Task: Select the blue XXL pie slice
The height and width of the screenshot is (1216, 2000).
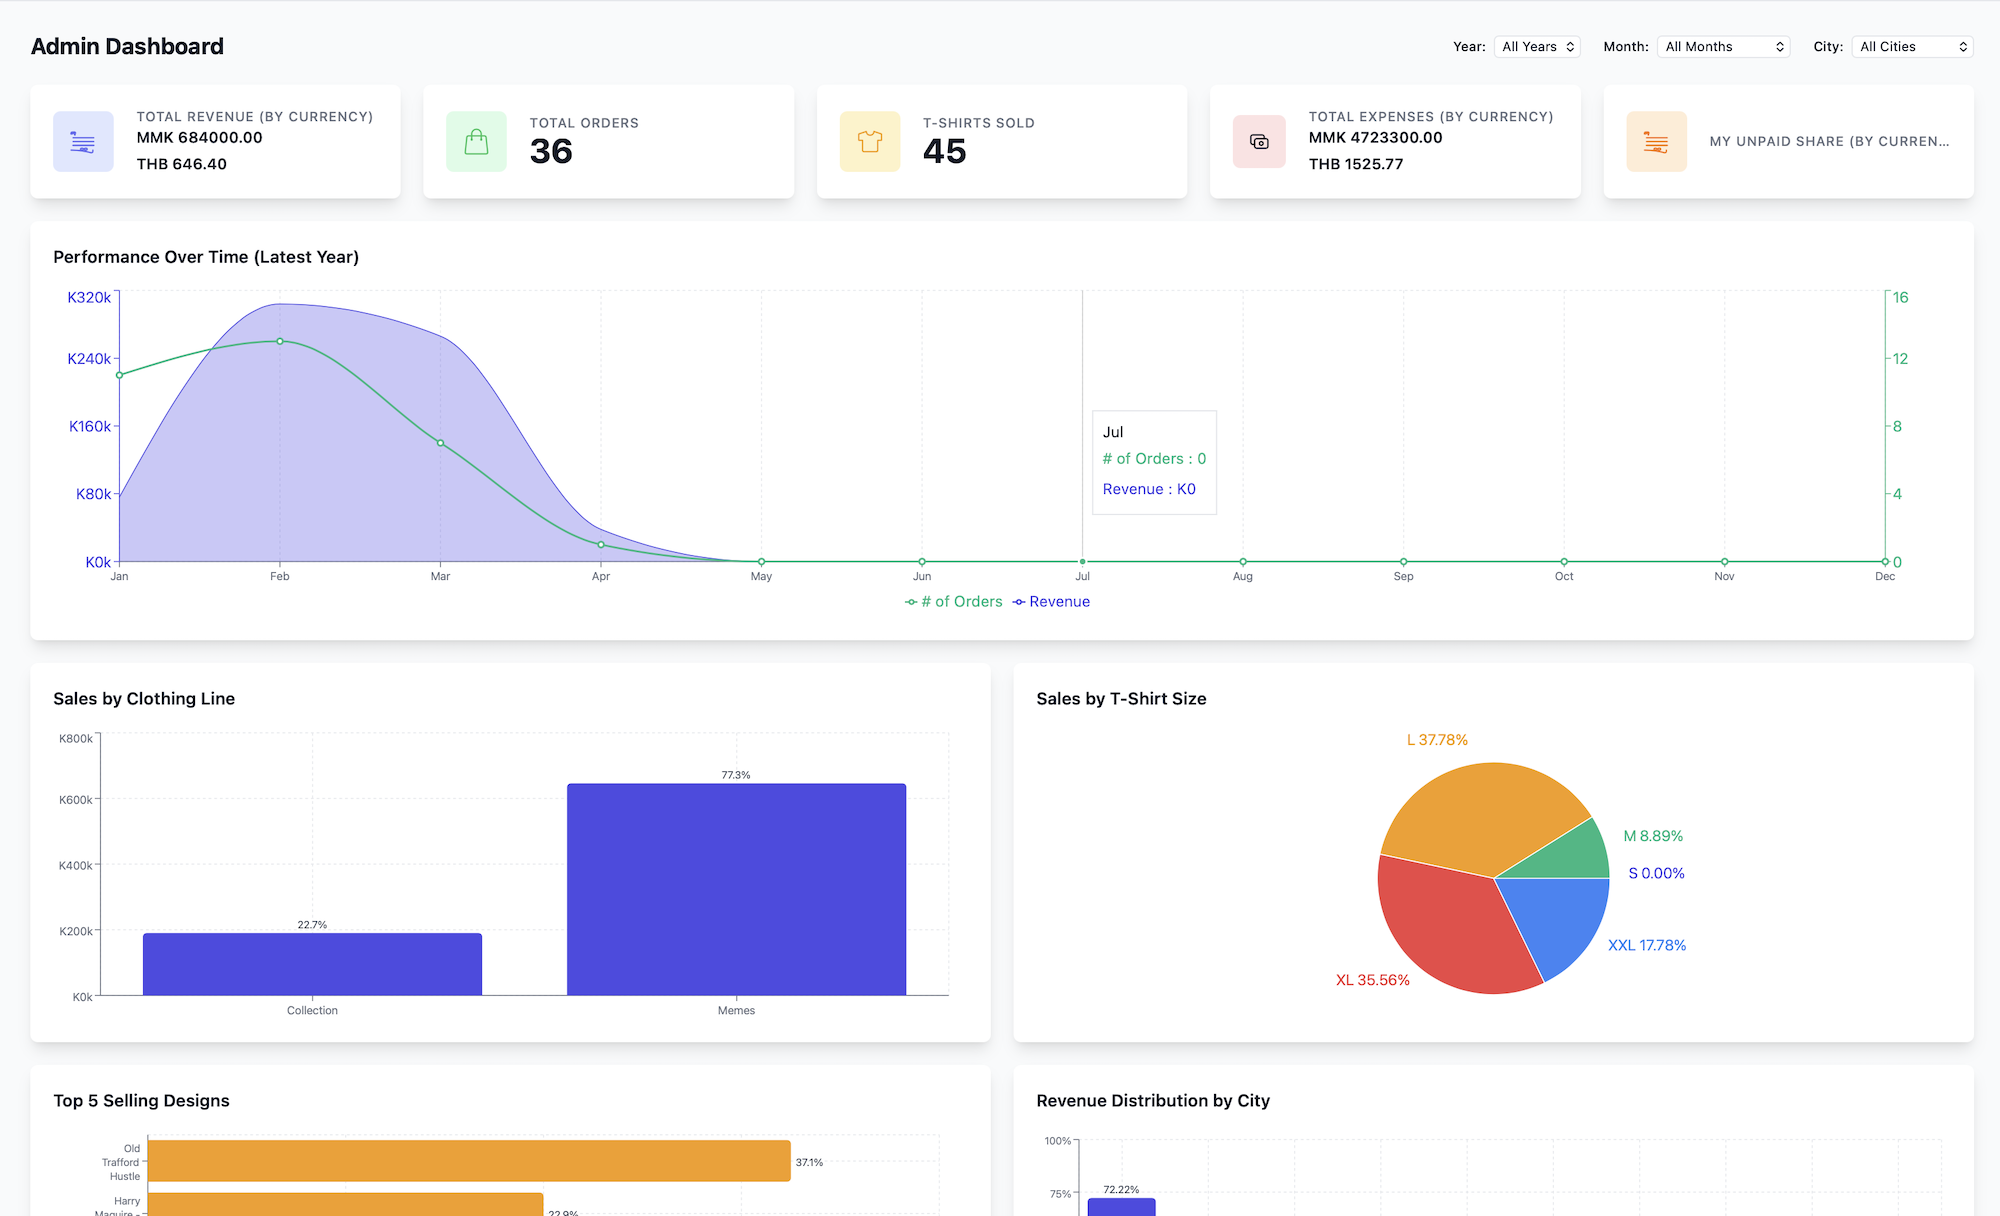Action: tap(1560, 920)
